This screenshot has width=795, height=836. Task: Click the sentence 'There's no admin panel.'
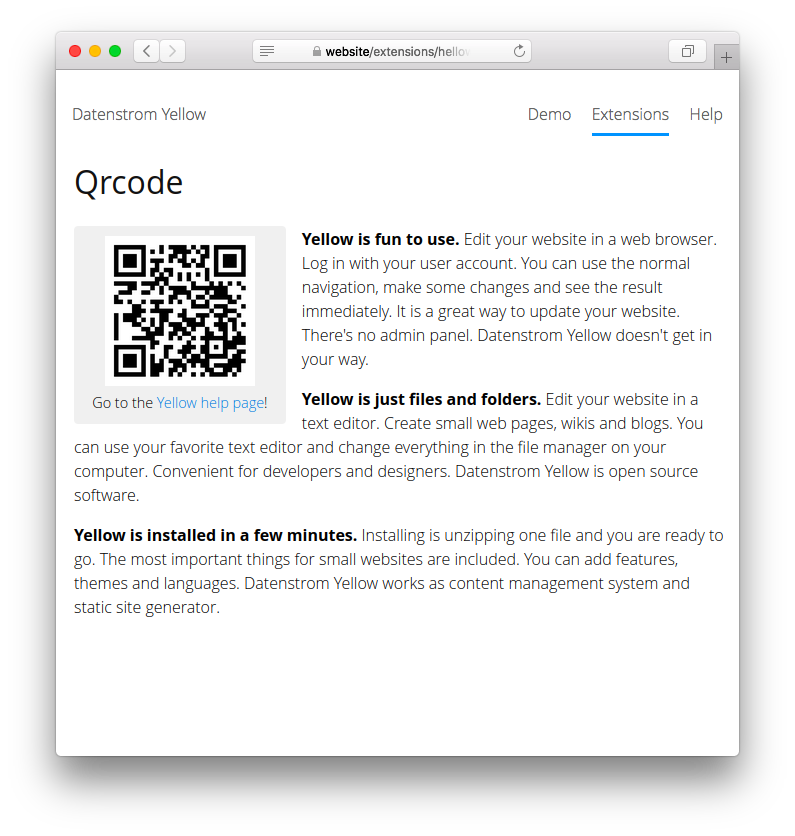pyautogui.click(x=387, y=335)
